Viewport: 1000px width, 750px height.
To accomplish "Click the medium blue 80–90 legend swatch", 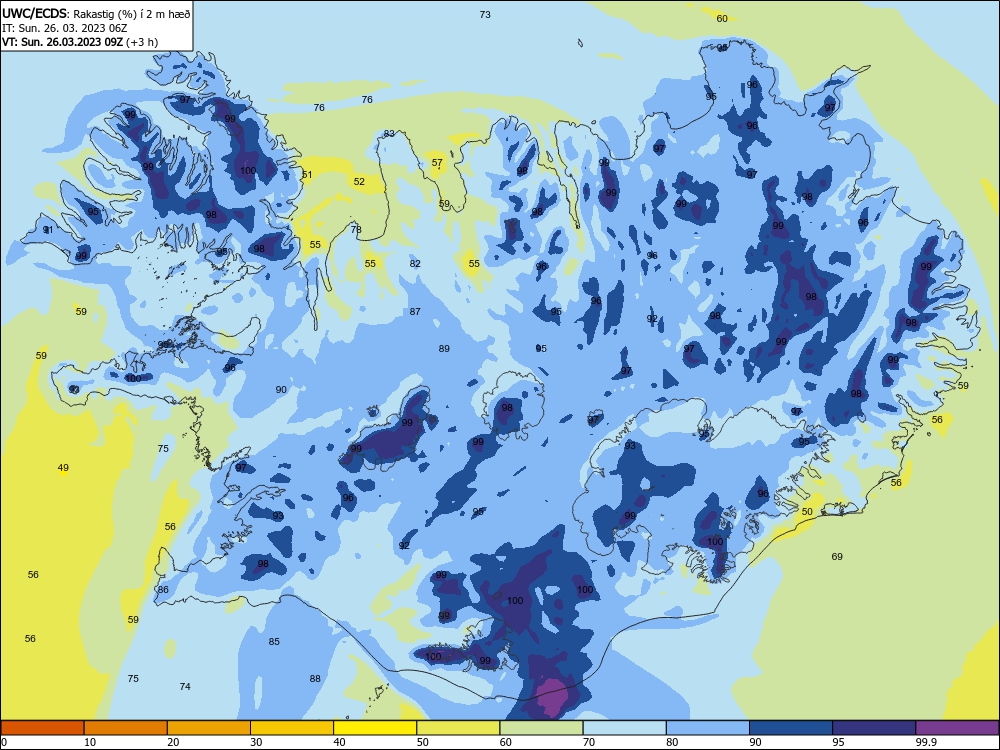I will (708, 728).
